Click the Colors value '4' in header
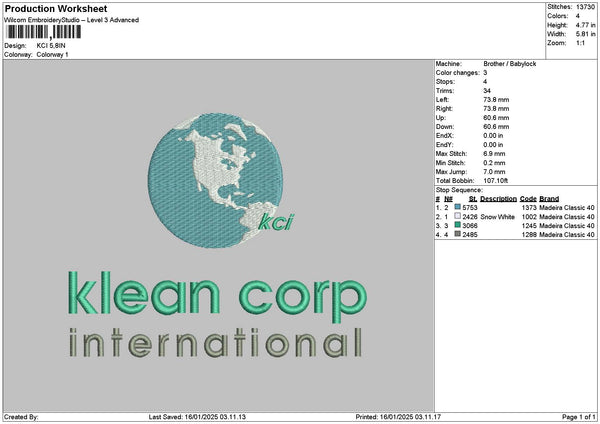The height and width of the screenshot is (424, 600). click(x=578, y=16)
